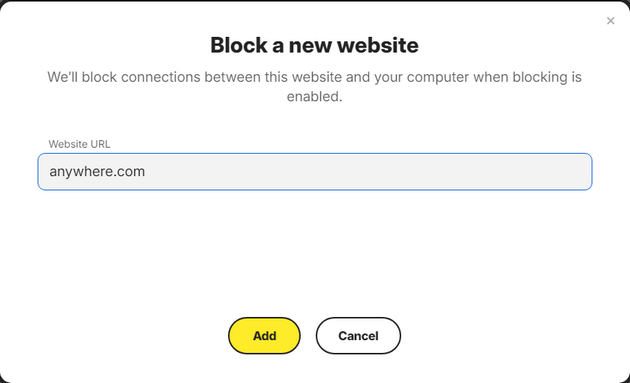Viewport: 630px width, 383px height.
Task: Close the Block a new website dialog
Action: [x=610, y=20]
